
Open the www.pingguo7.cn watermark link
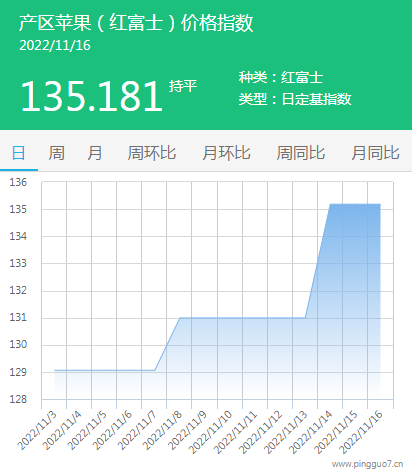(367, 464)
